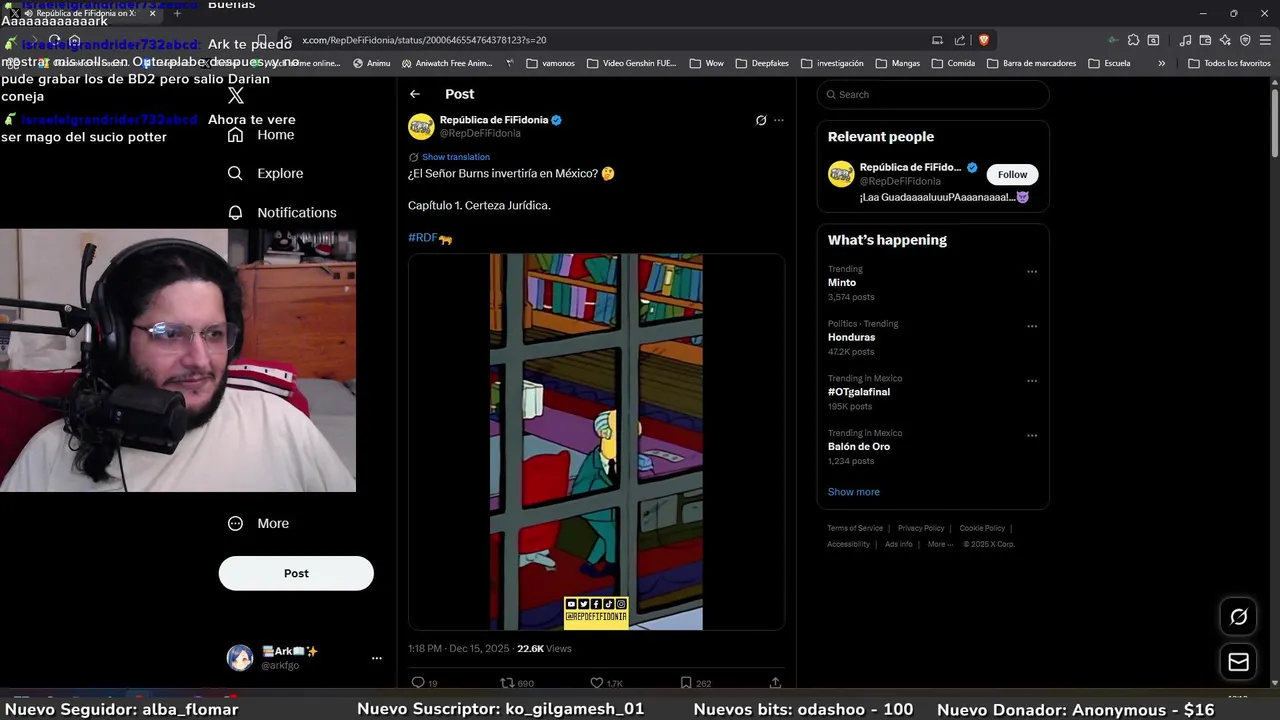Open options for the Honduras trend
This screenshot has height=720, width=1280.
pos(1032,326)
